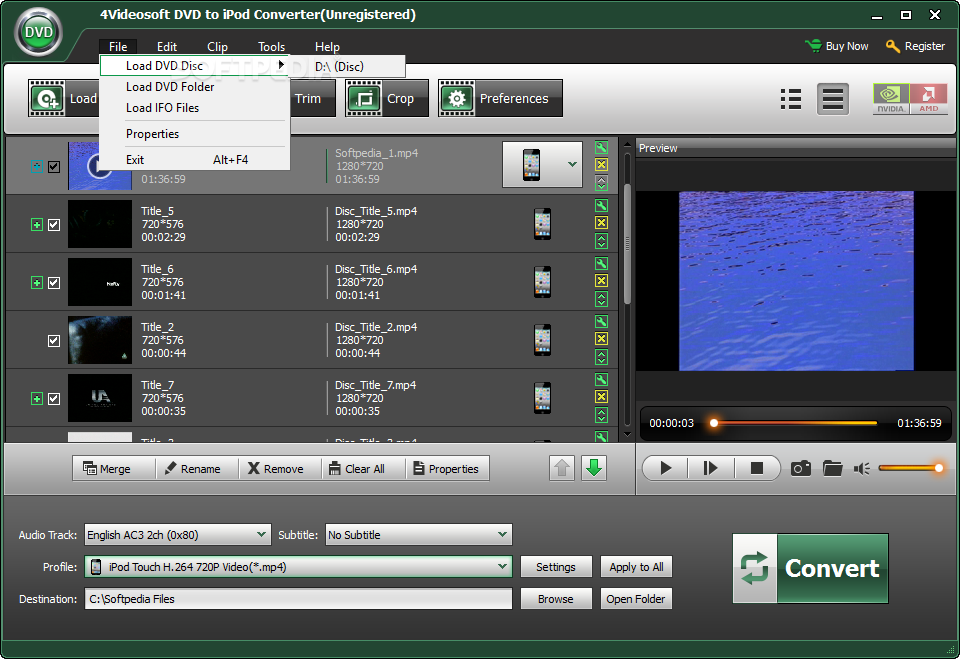Viewport: 960px width, 659px height.
Task: Click move arrows icon for Title_5 row
Action: [x=601, y=241]
